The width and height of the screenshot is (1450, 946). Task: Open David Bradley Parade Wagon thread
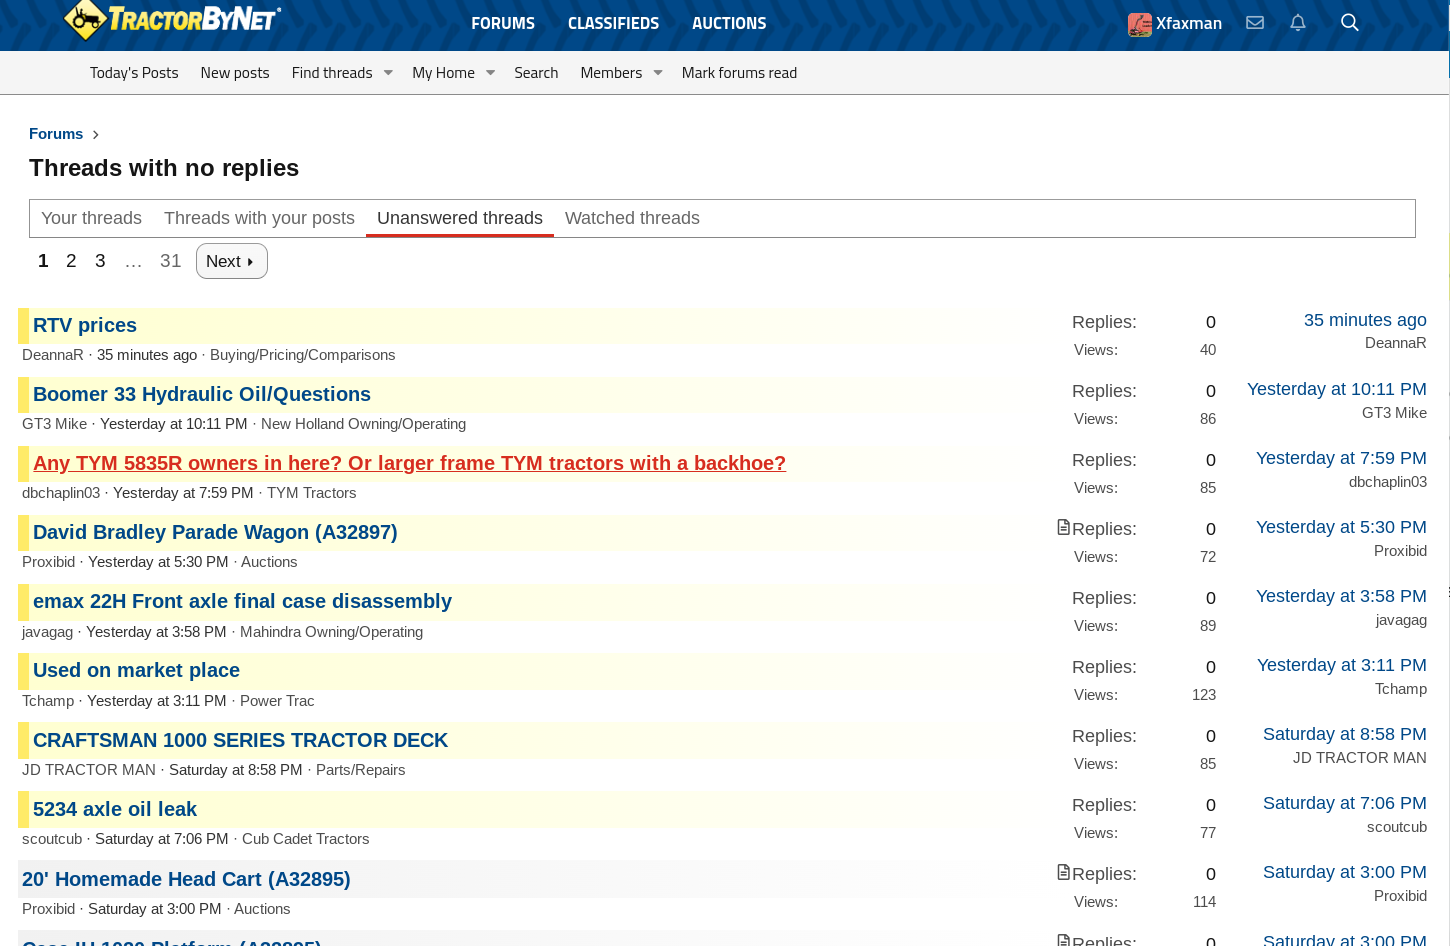coord(215,532)
